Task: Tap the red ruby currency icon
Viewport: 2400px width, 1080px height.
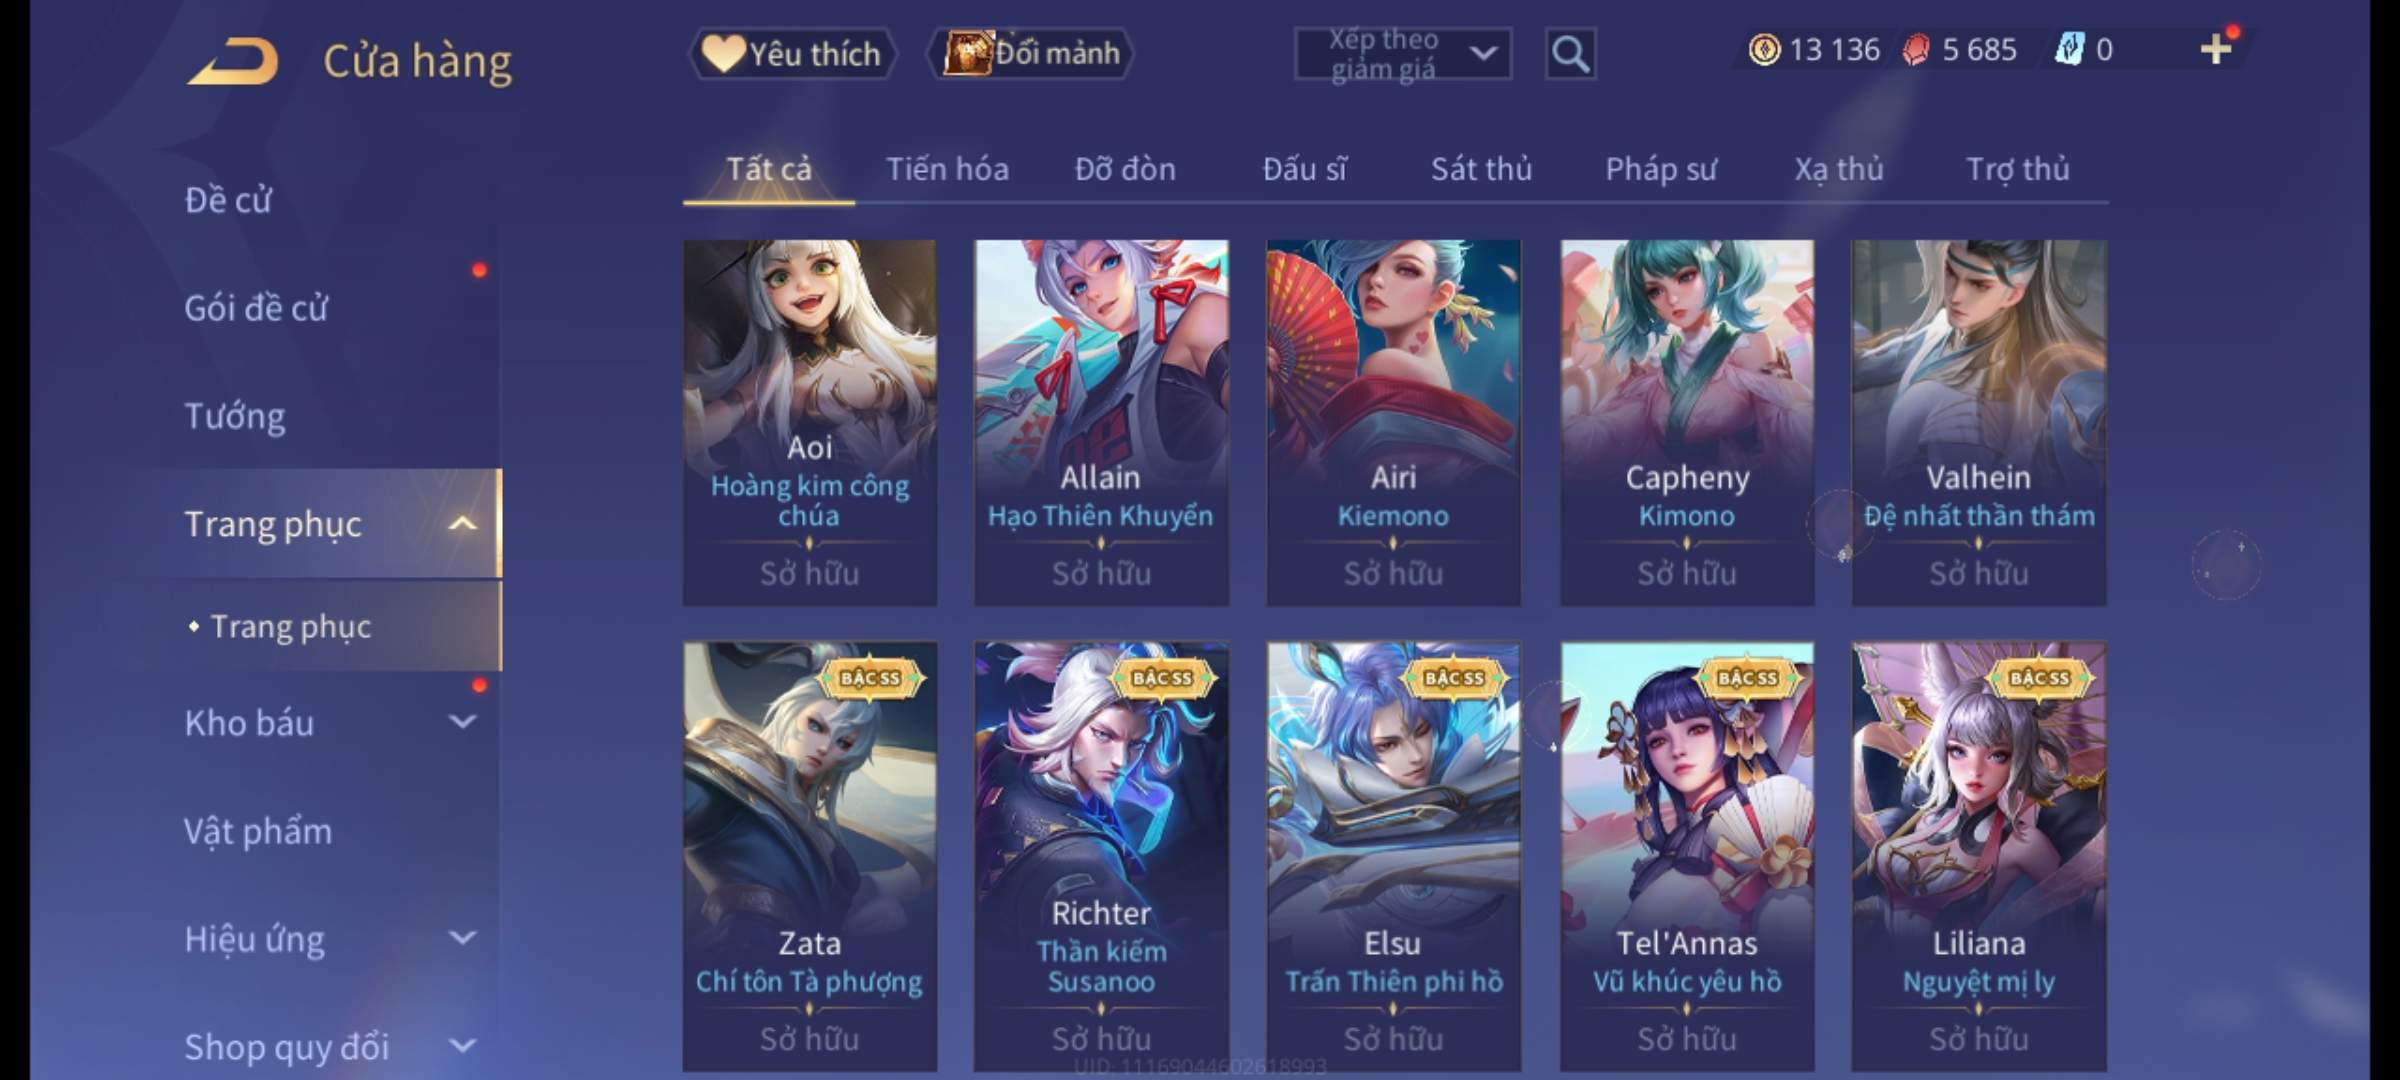Action: 1916,50
